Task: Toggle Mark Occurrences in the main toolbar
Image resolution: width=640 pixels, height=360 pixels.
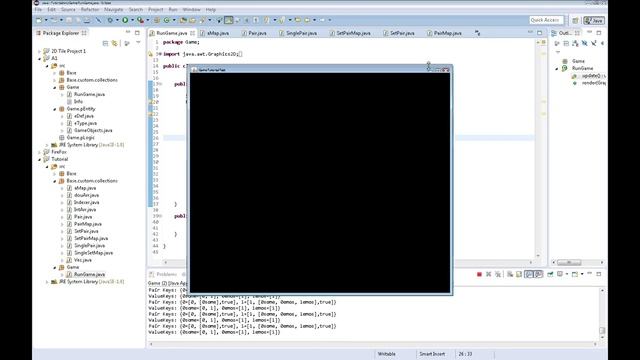Action: pos(229,20)
